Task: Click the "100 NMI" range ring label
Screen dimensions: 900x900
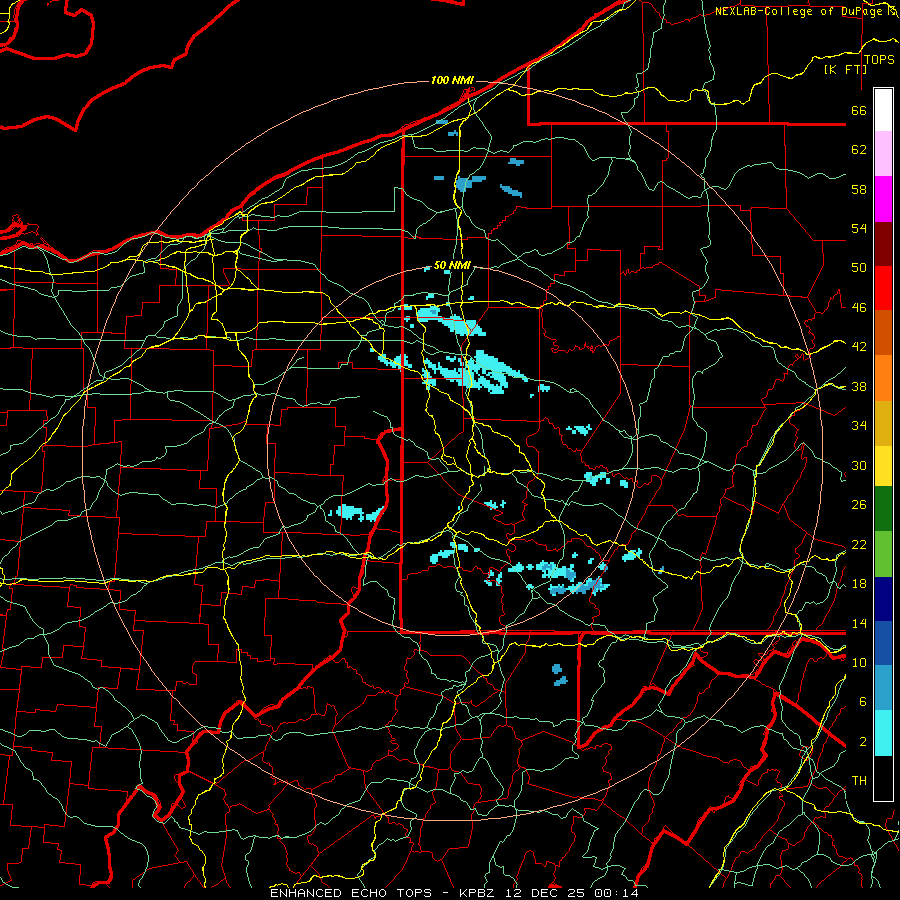Action: (x=452, y=80)
